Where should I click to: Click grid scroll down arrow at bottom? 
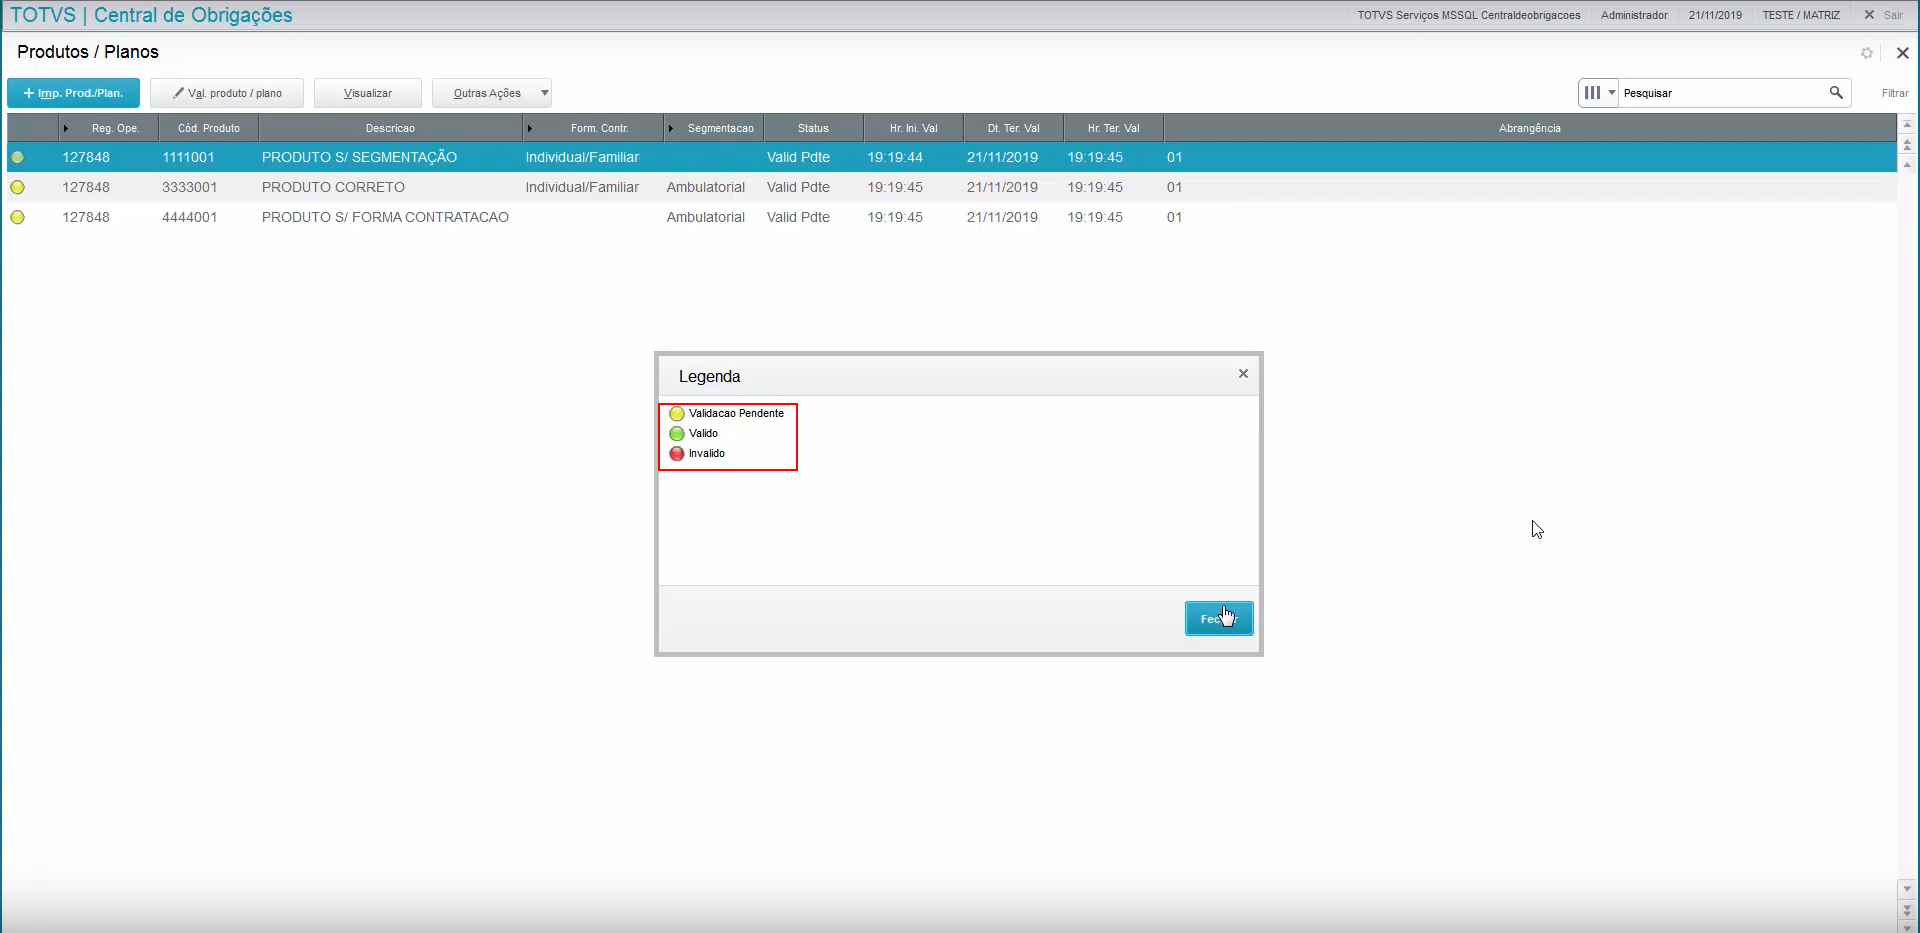pyautogui.click(x=1907, y=889)
